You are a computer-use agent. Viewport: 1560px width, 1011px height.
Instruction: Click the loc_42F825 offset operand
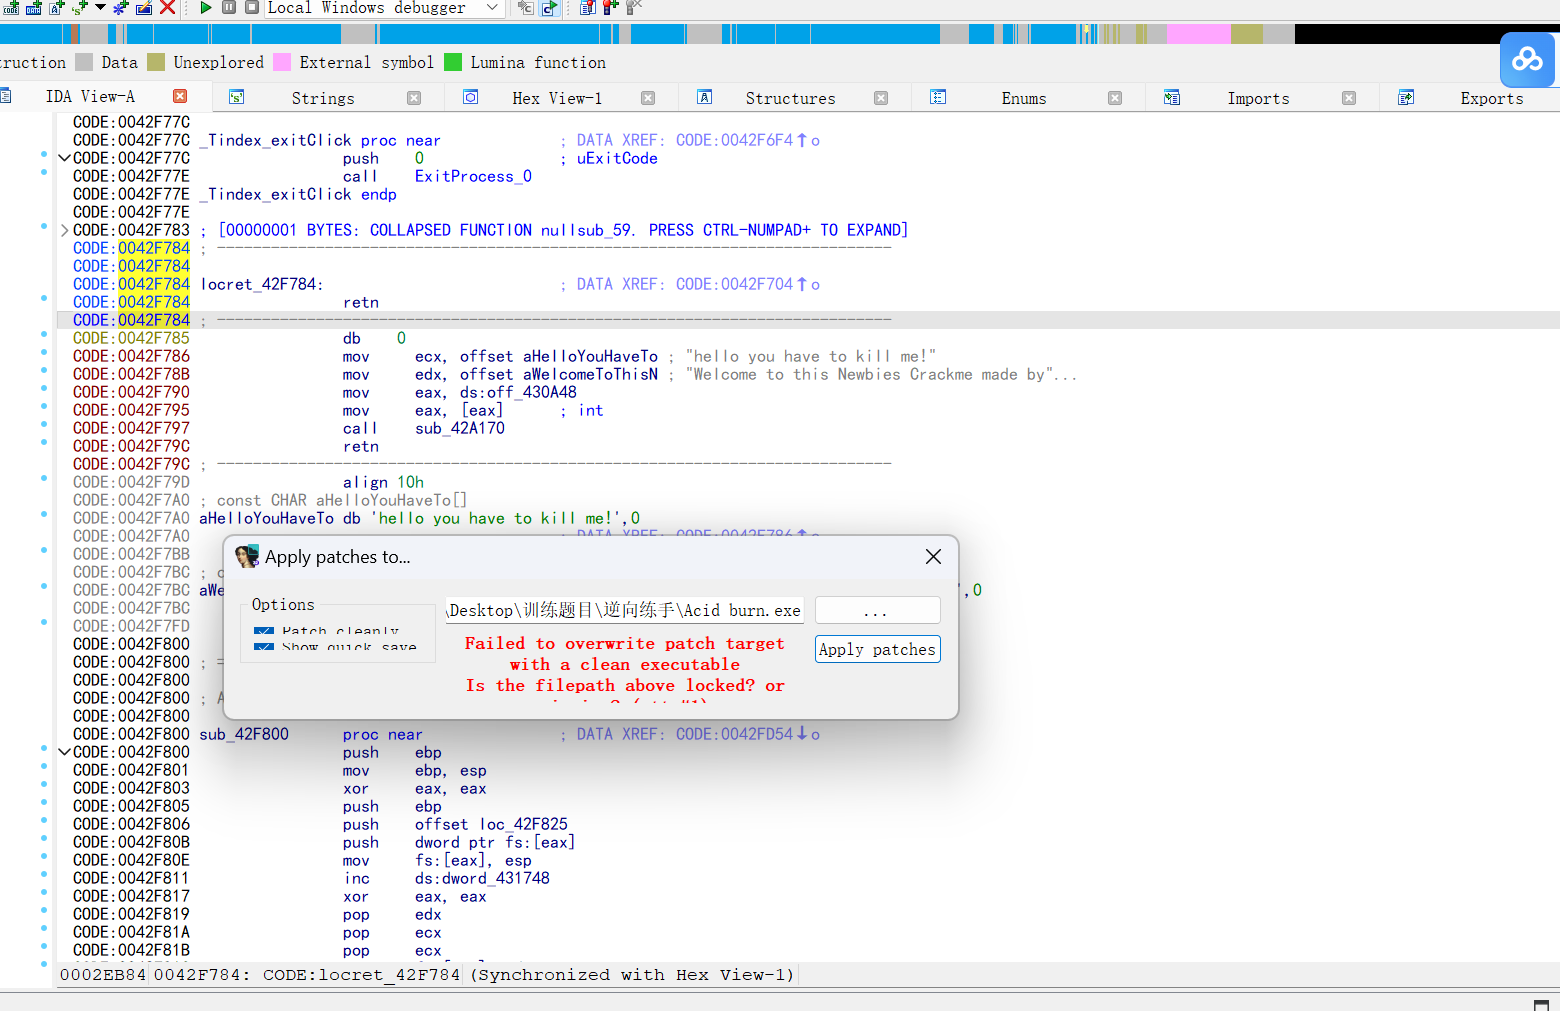(523, 824)
